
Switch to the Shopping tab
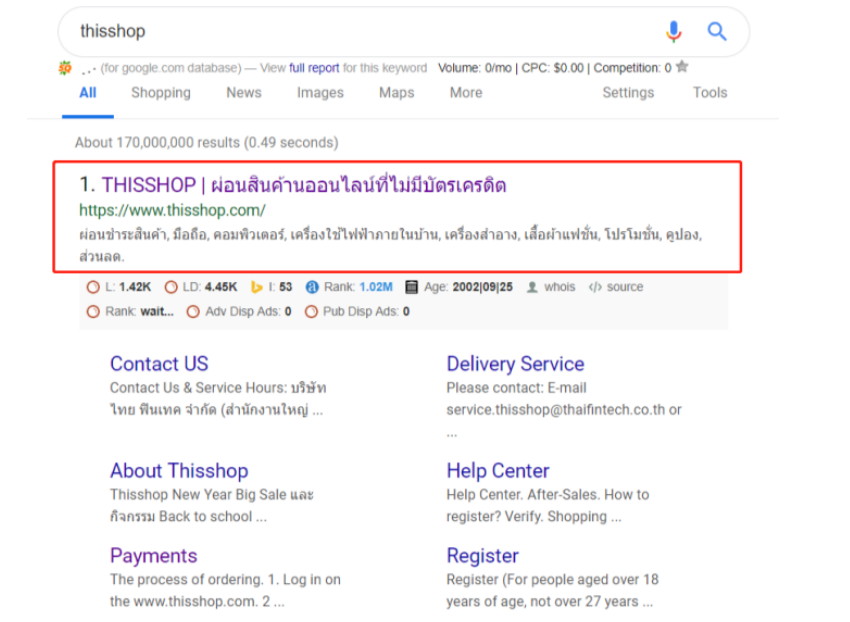(160, 92)
